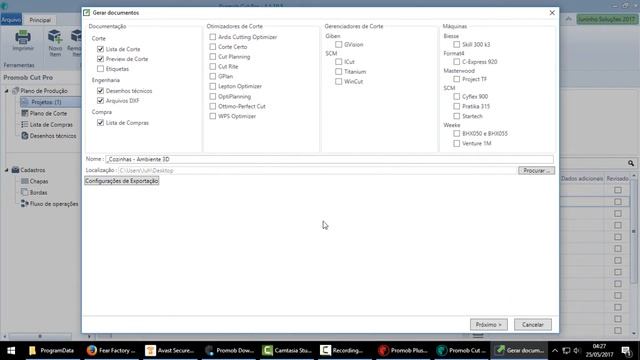Check the GPlan option
The image size is (640, 360).
coord(213,76)
